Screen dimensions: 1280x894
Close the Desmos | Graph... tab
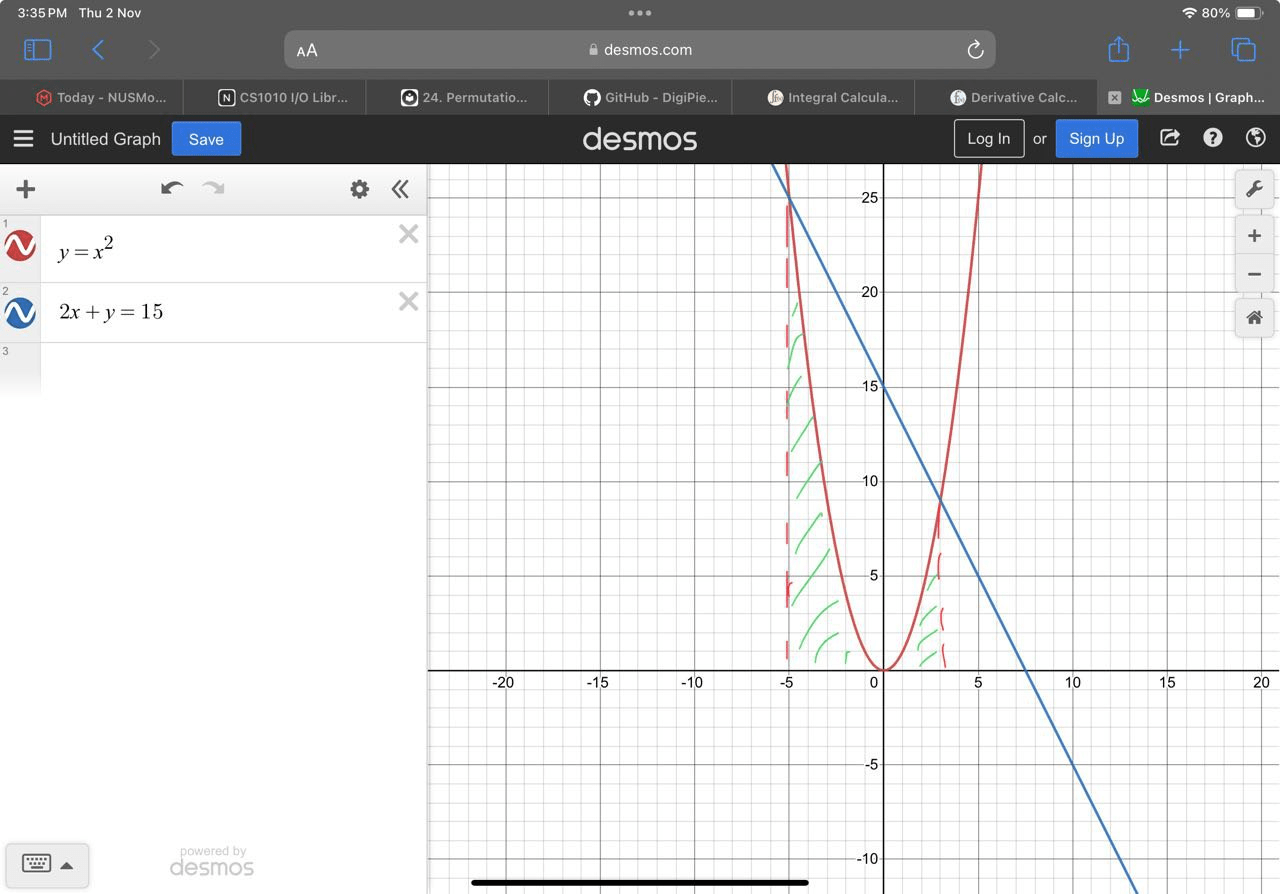(1114, 97)
